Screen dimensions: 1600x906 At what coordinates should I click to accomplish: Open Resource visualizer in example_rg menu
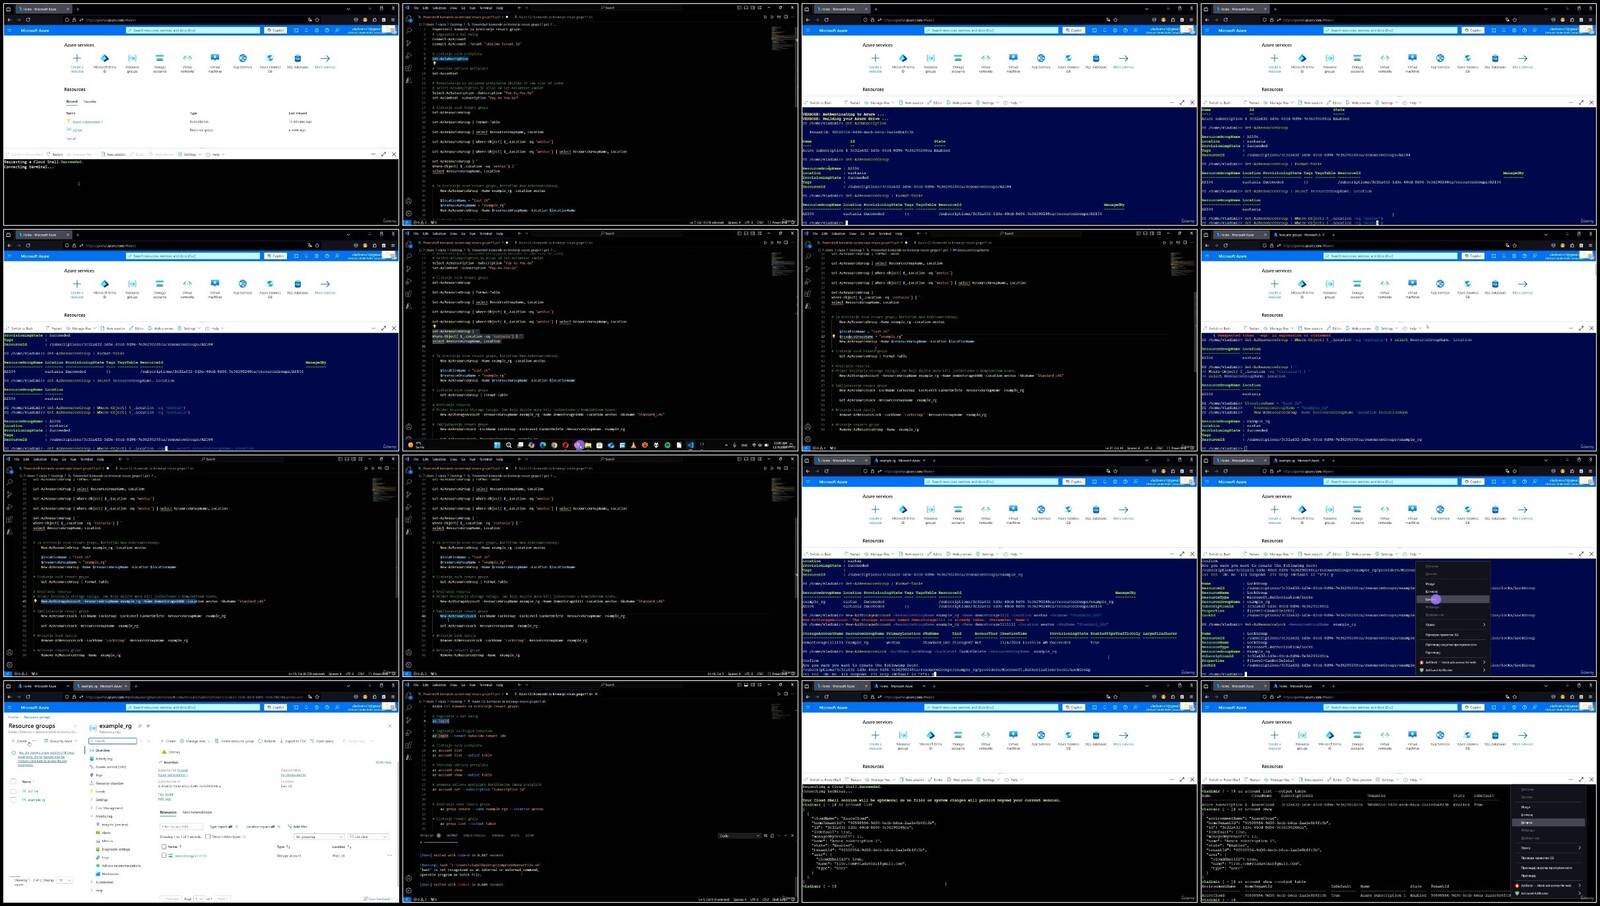pos(107,783)
